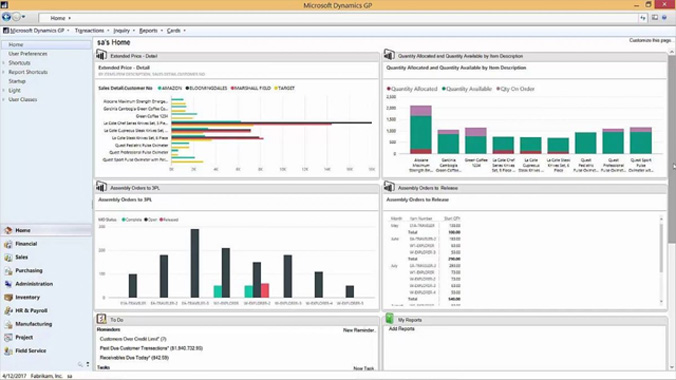Click the layout icon next to refresh
676x380 pixels.
[x=654, y=18]
